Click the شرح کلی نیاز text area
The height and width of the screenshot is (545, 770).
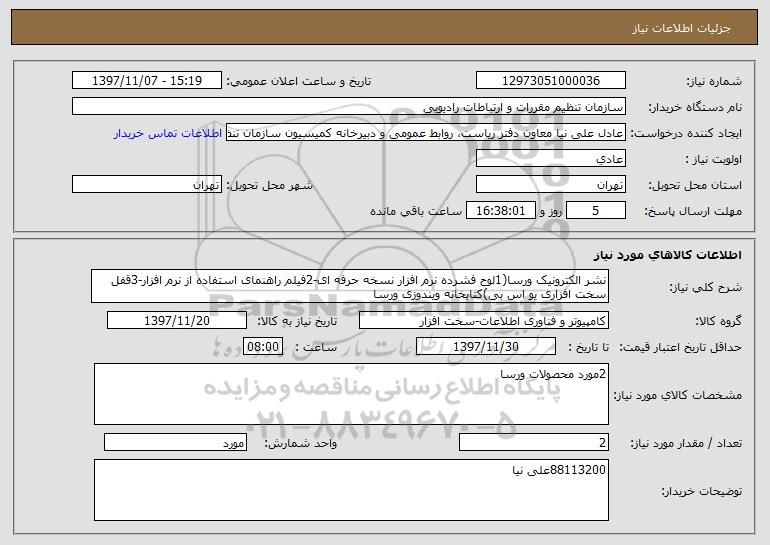click(x=350, y=286)
